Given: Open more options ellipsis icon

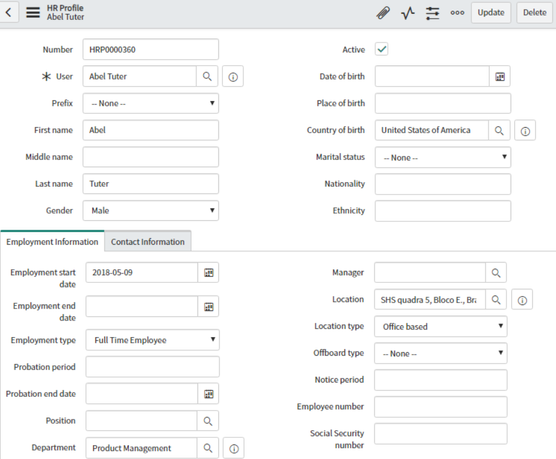Looking at the screenshot, I should [457, 13].
